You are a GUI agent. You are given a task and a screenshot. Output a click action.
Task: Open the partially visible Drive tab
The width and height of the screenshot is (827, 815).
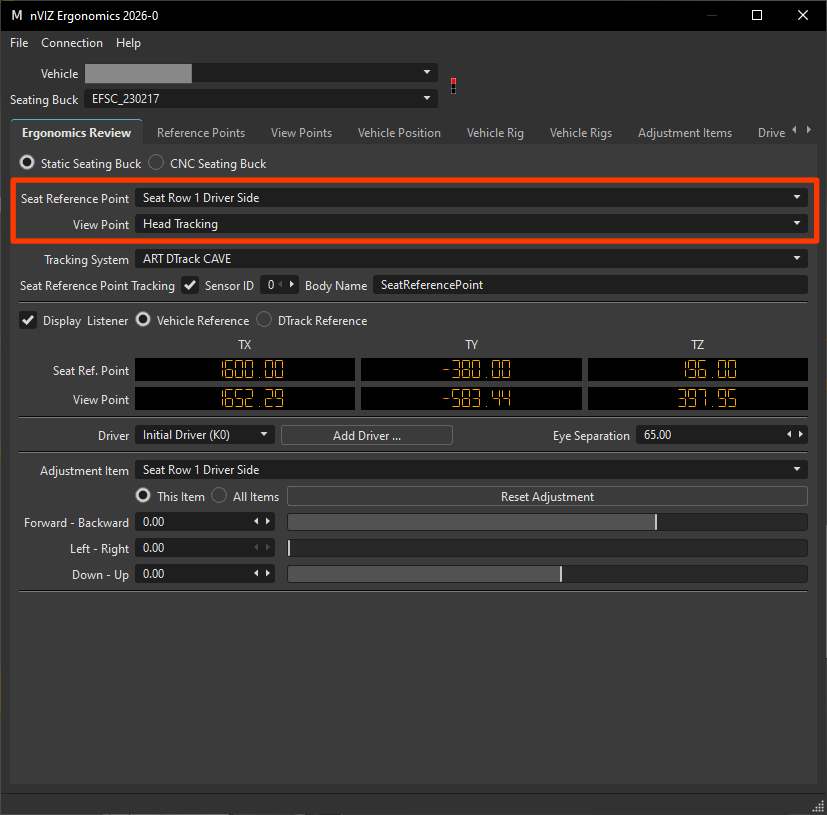pos(771,133)
